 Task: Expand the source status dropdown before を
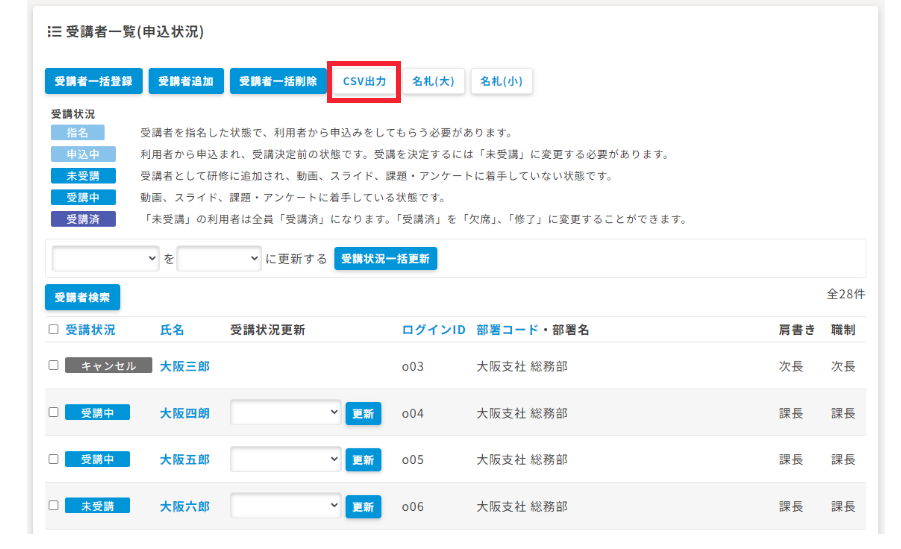point(105,259)
